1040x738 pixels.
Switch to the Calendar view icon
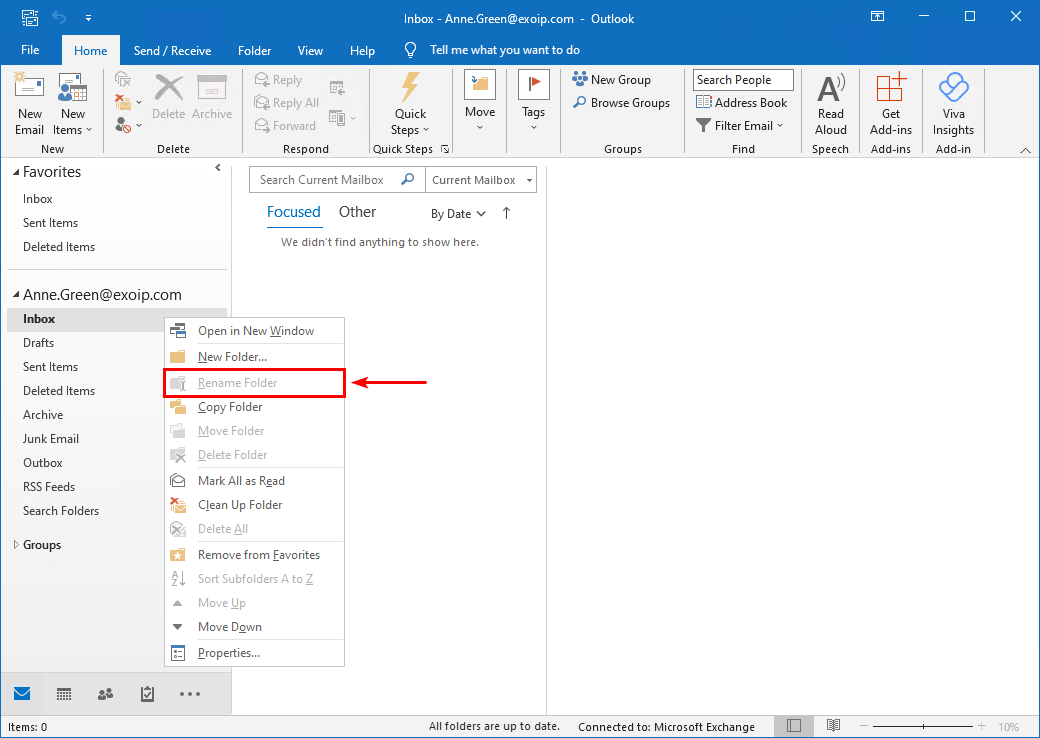click(x=63, y=693)
